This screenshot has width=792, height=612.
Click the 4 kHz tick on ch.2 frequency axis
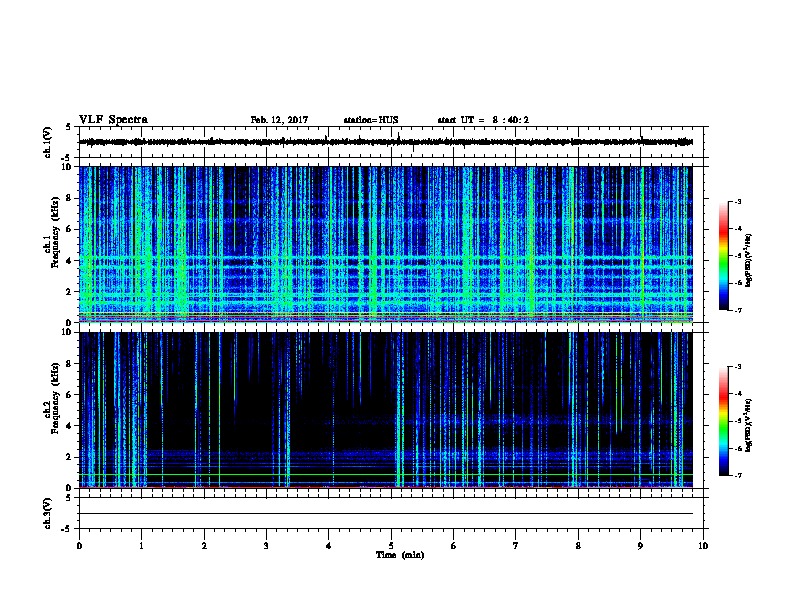[x=70, y=426]
